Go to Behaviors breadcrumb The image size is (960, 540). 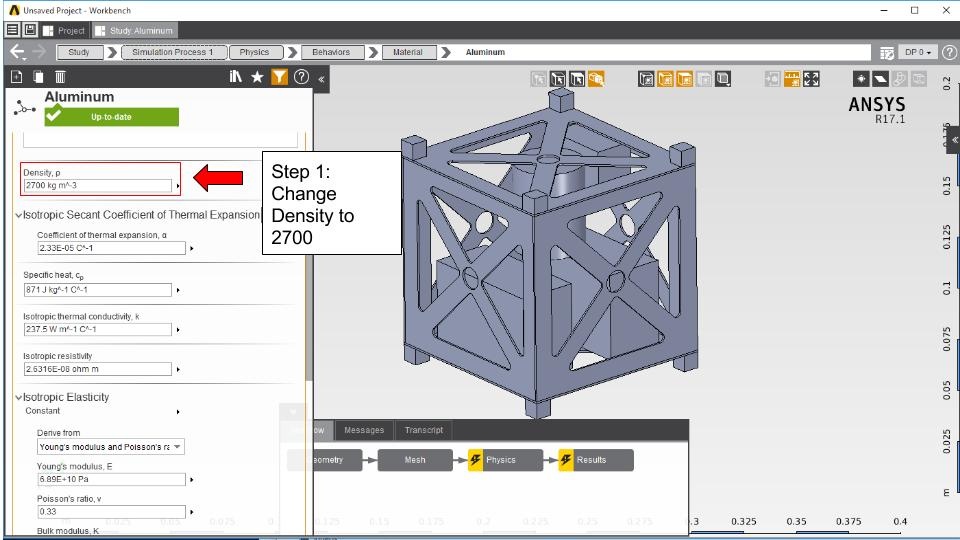pos(331,52)
